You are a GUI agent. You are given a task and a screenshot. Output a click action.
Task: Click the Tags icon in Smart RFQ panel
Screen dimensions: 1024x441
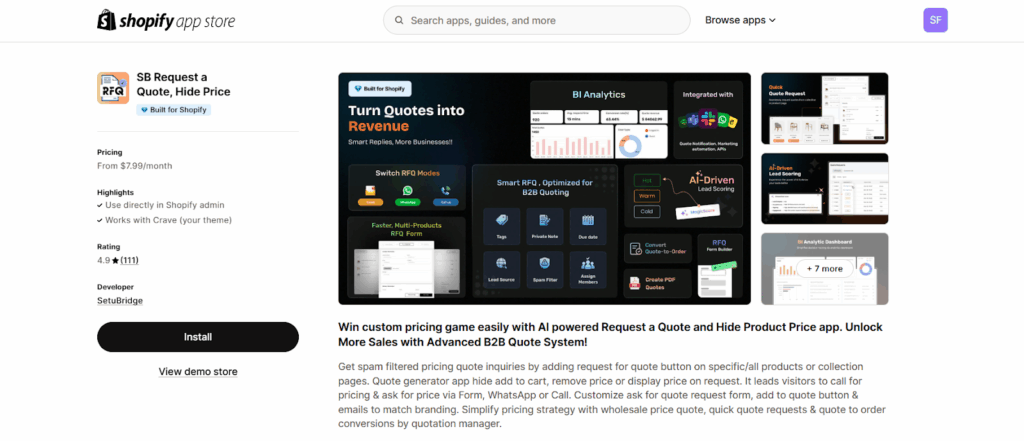tap(502, 221)
